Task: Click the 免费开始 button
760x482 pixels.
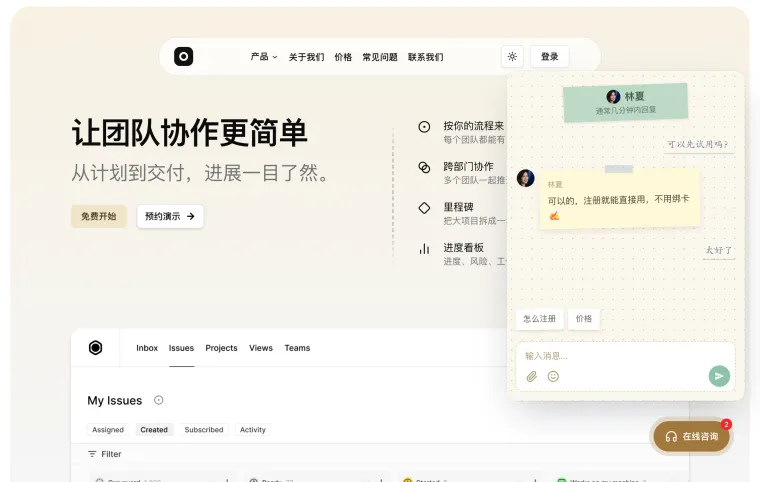Action: click(98, 216)
